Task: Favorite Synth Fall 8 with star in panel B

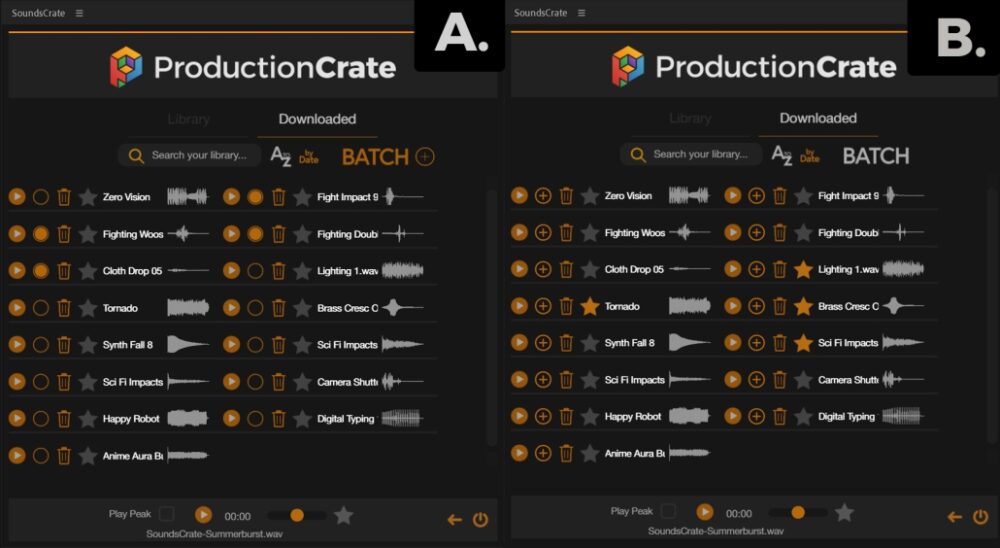Action: point(590,343)
